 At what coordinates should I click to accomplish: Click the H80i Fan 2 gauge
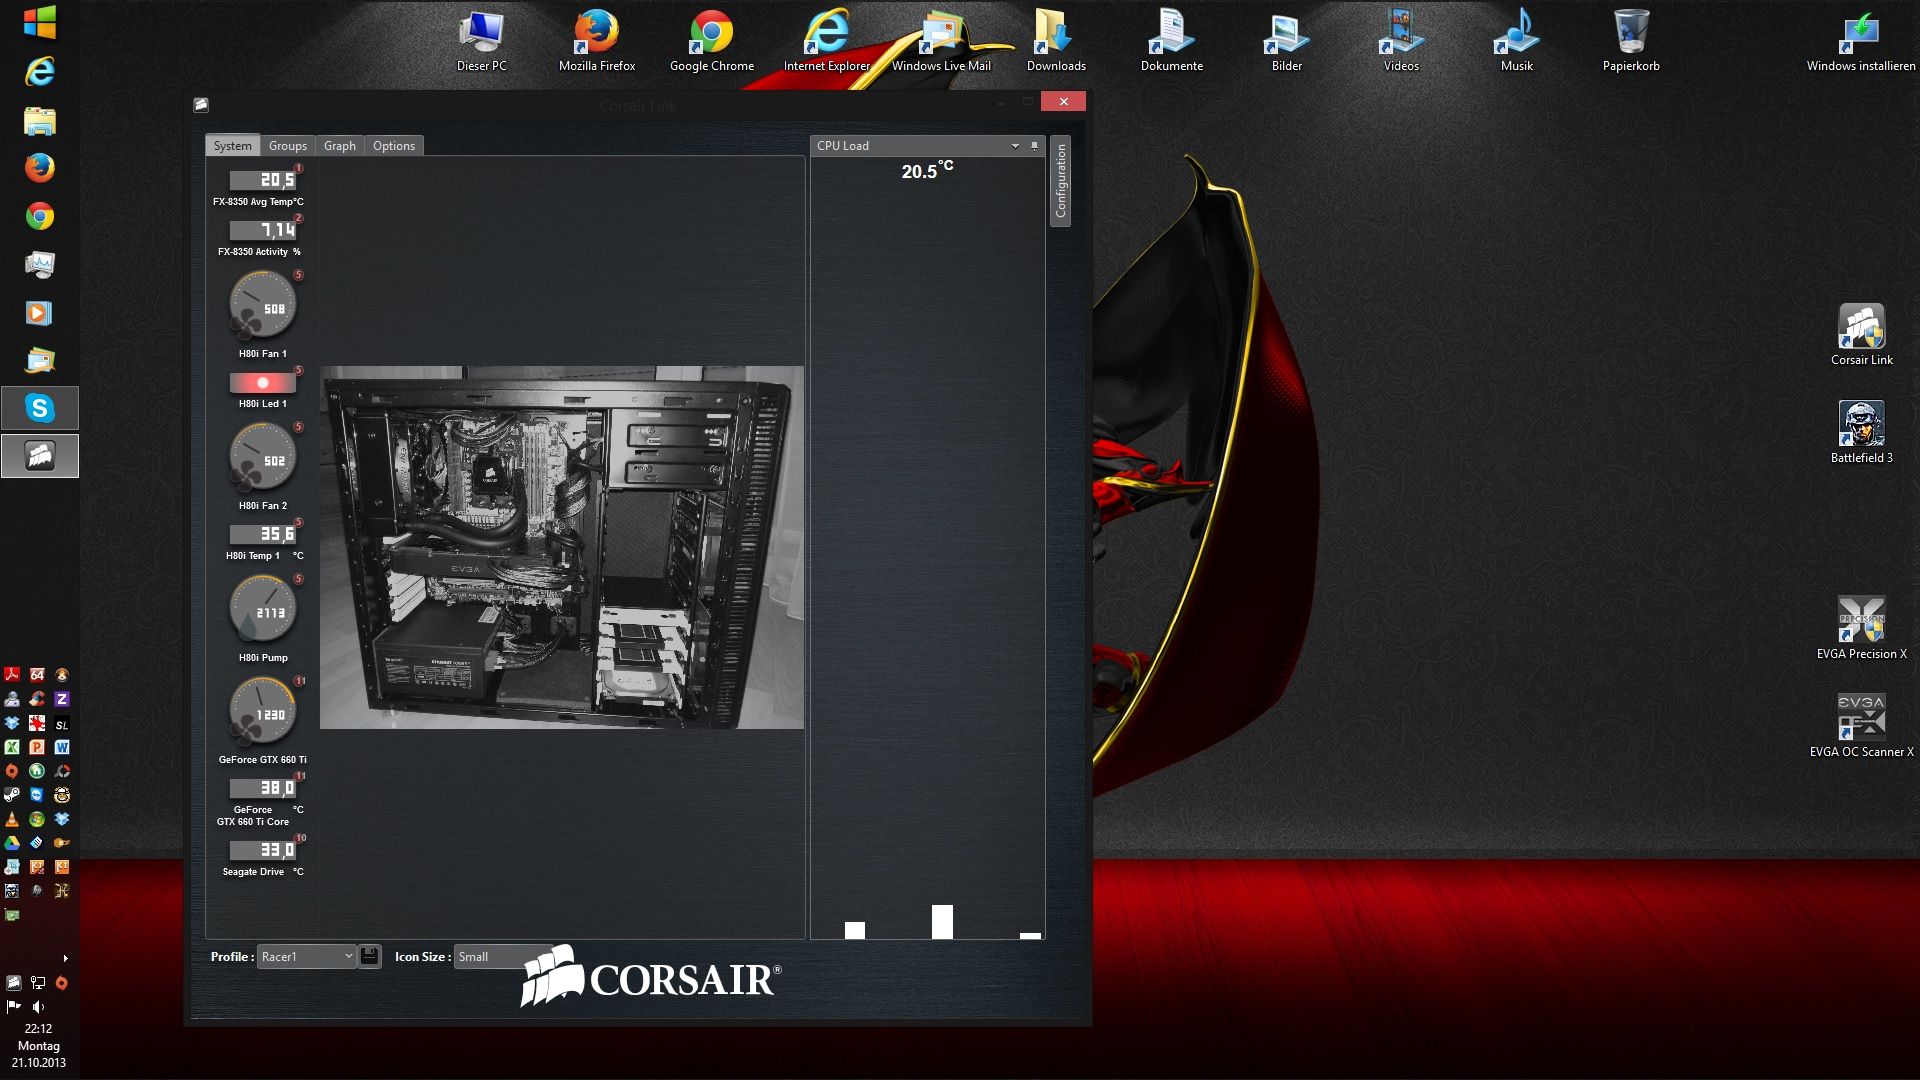262,458
